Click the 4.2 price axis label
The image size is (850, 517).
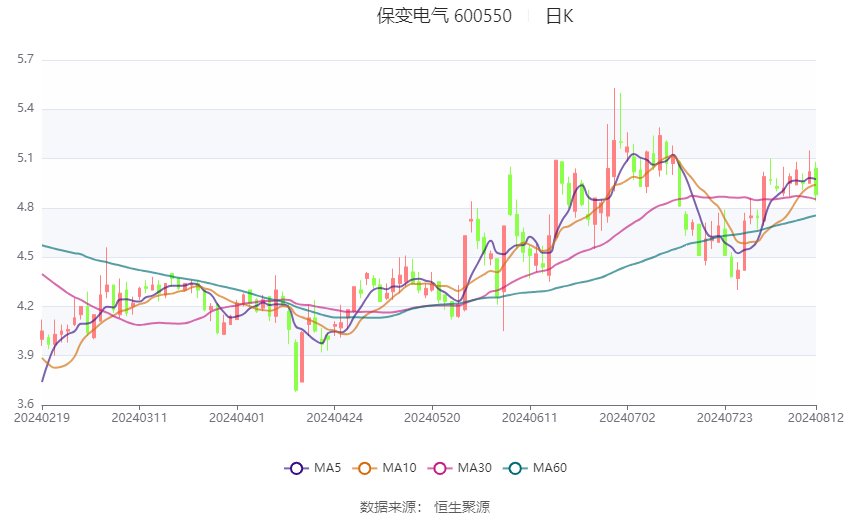25,306
